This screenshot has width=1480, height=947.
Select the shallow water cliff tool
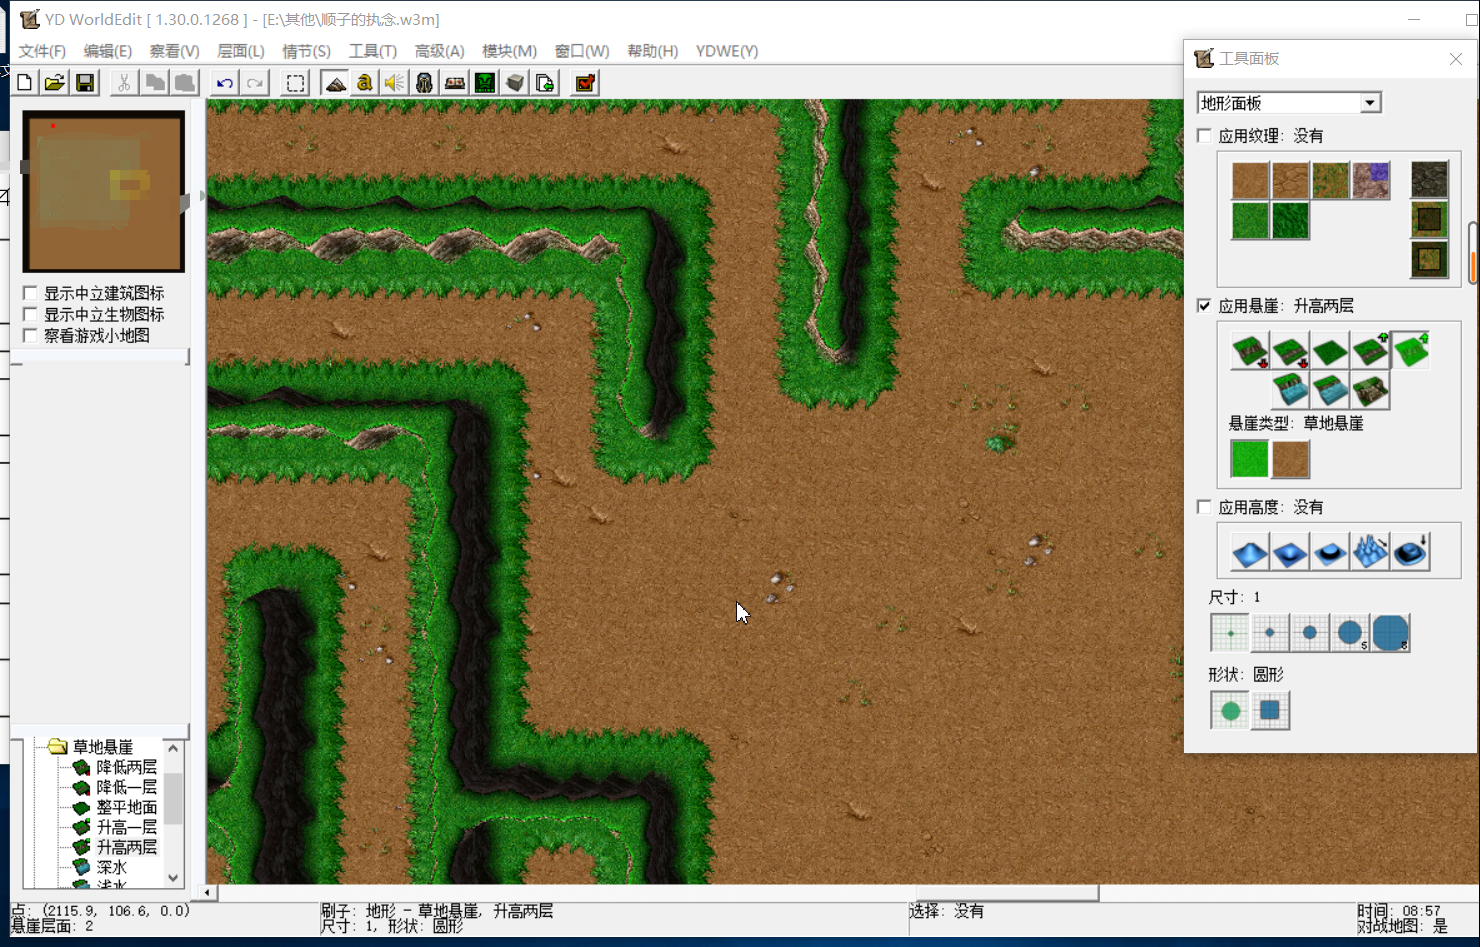tap(1330, 390)
